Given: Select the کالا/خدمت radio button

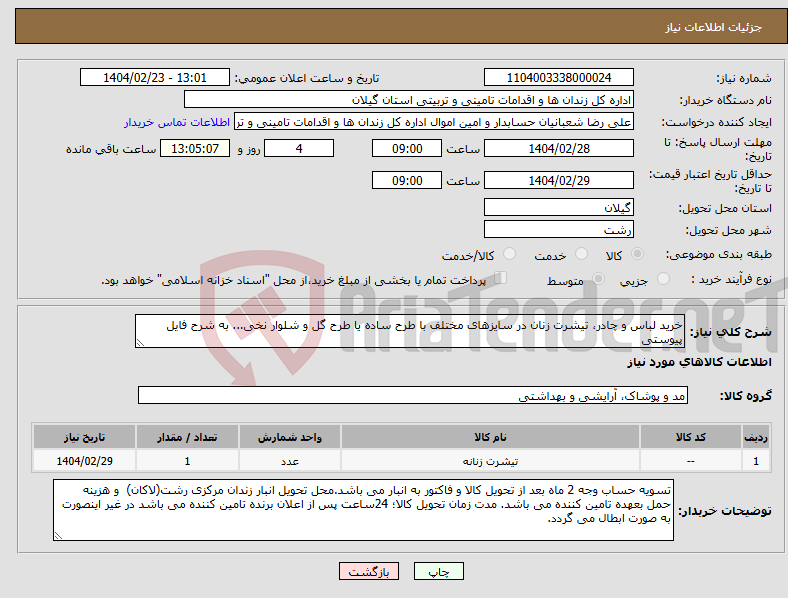Looking at the screenshot, I should tap(510, 254).
